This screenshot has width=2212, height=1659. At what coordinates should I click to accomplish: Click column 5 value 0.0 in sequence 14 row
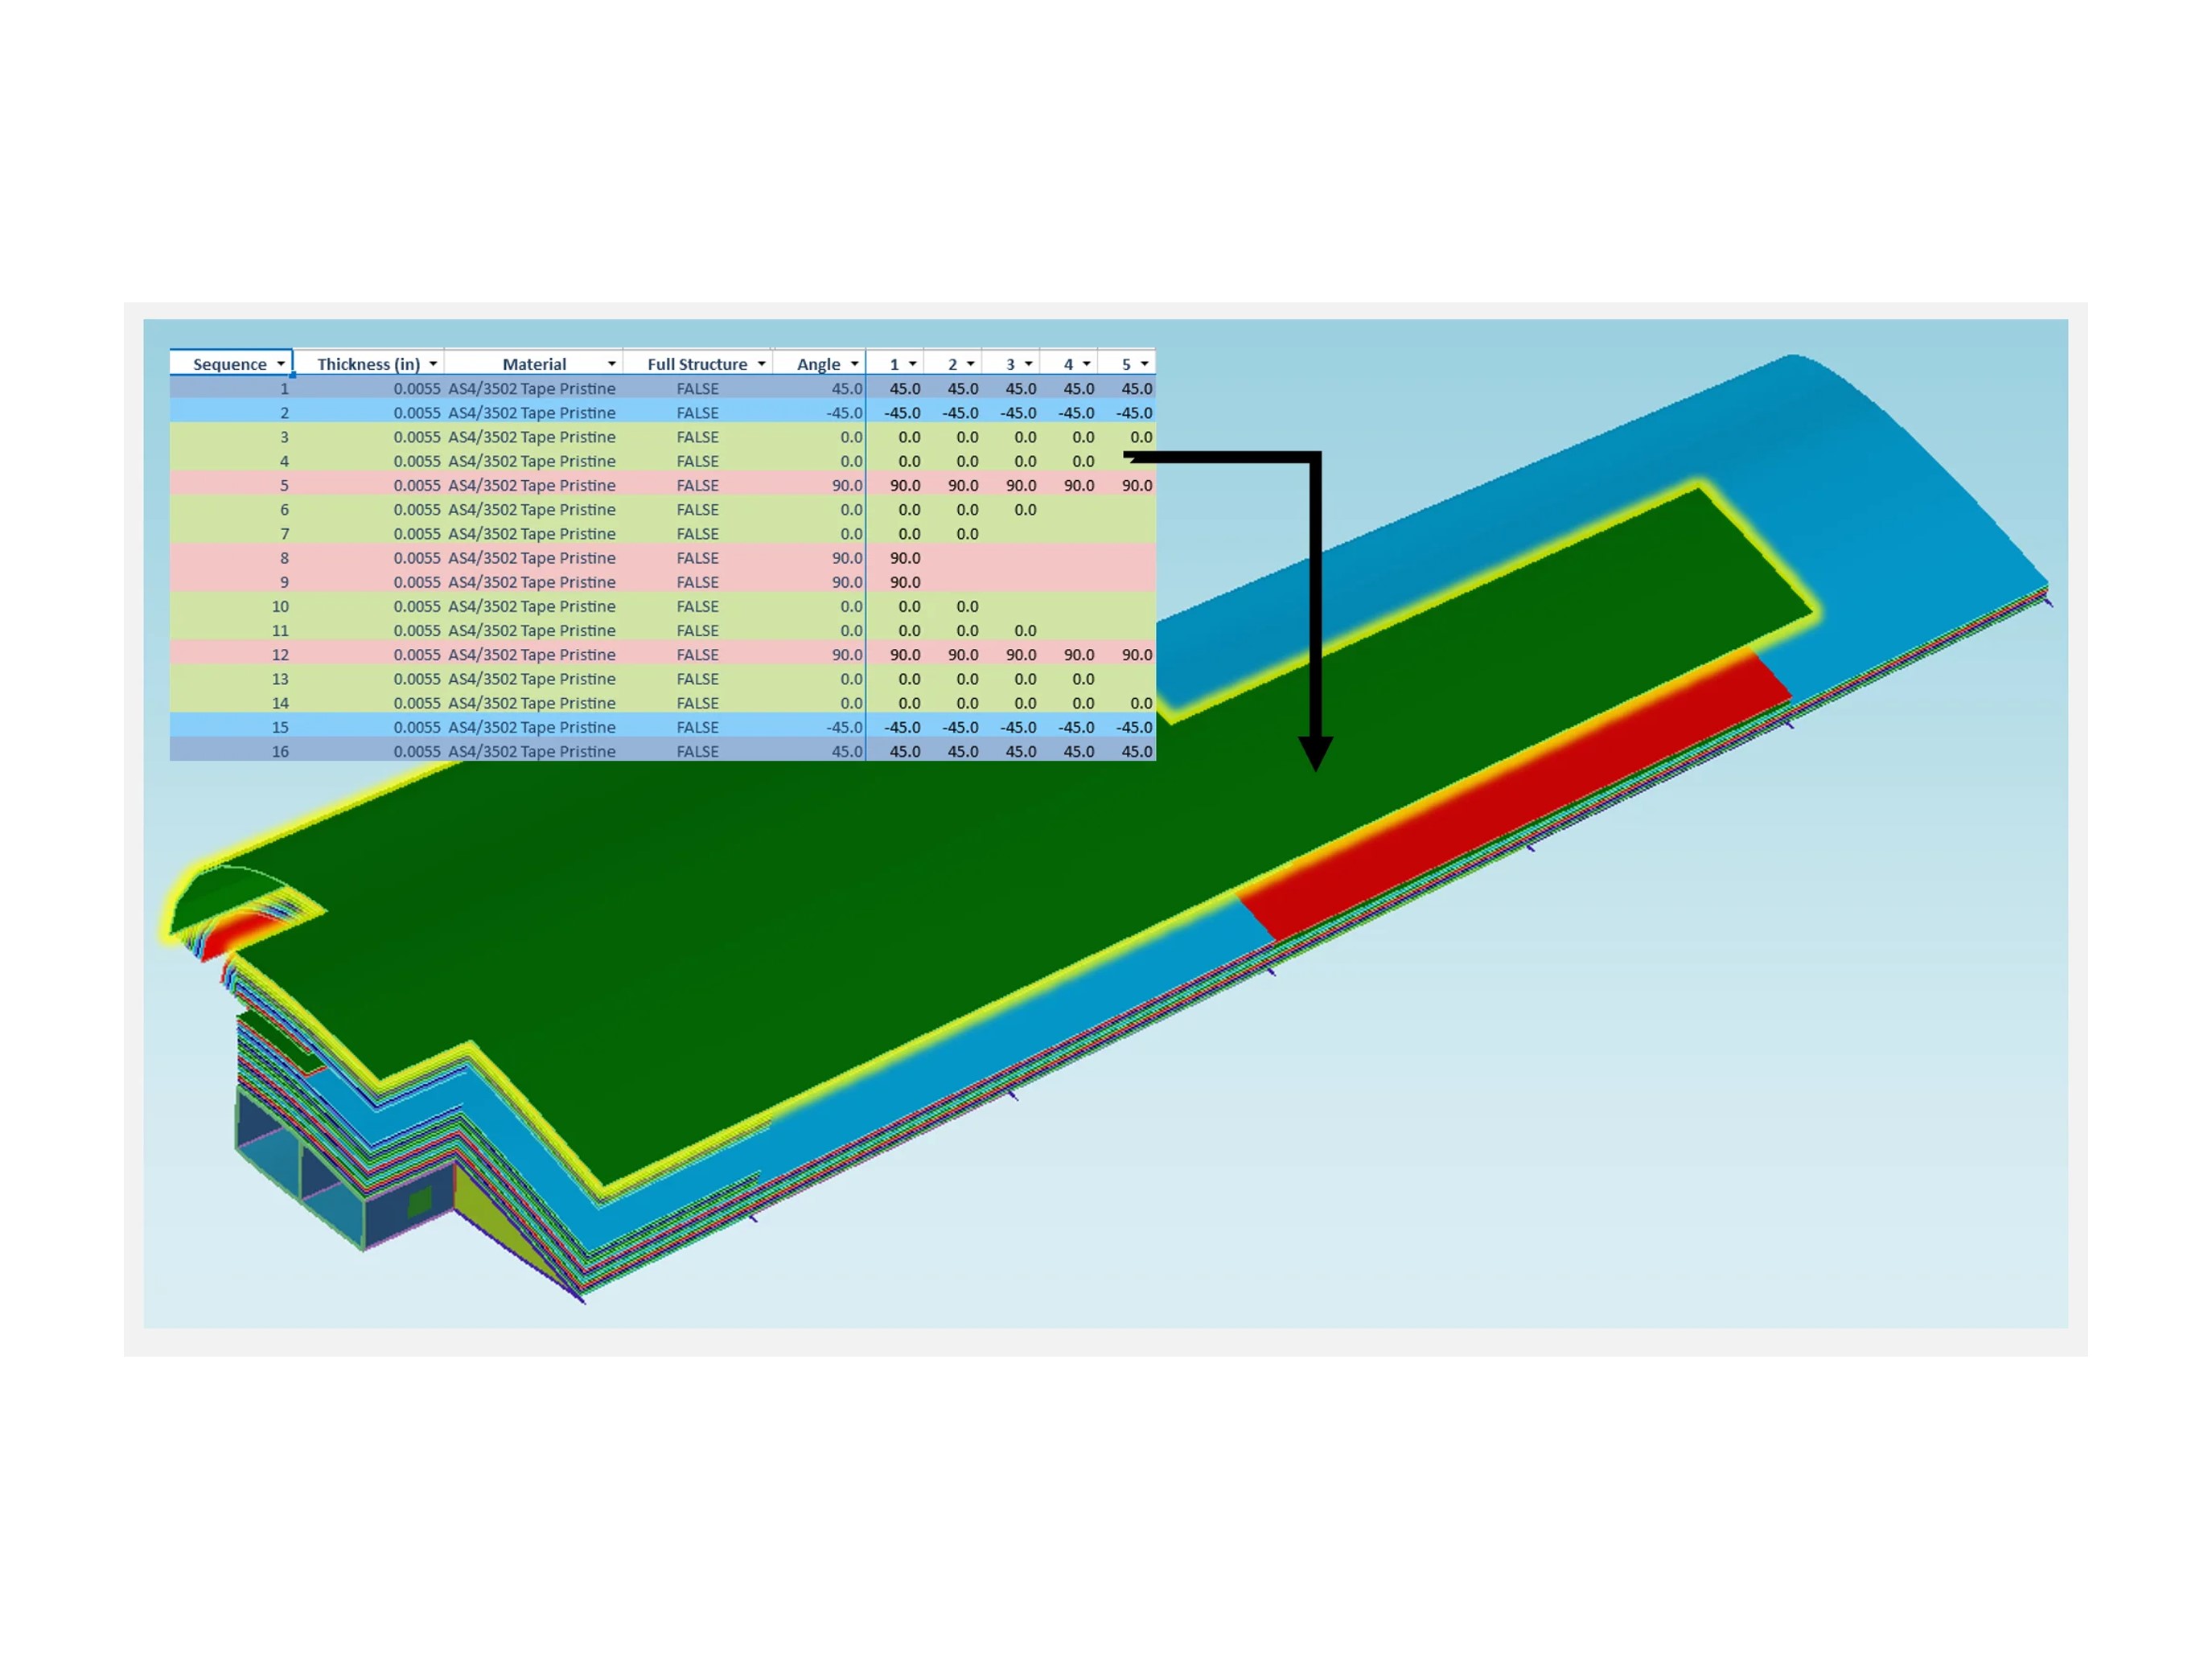coord(1141,703)
